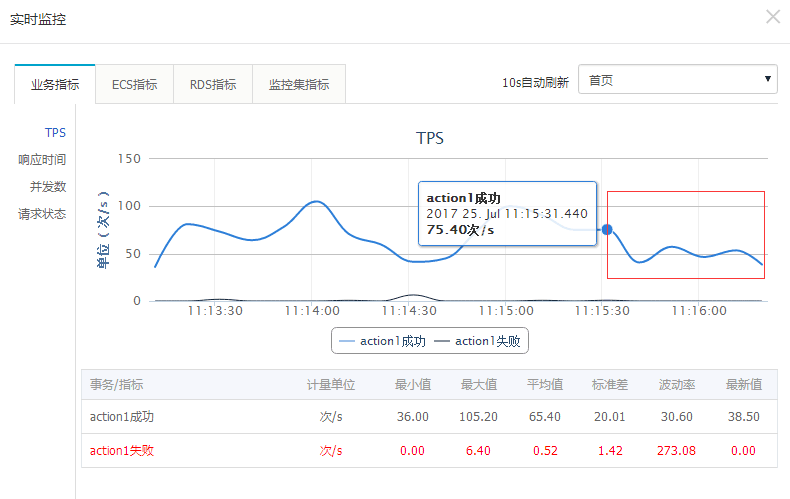Toggle action1失败 series in chart legend
The height and width of the screenshot is (499, 790).
tap(477, 341)
